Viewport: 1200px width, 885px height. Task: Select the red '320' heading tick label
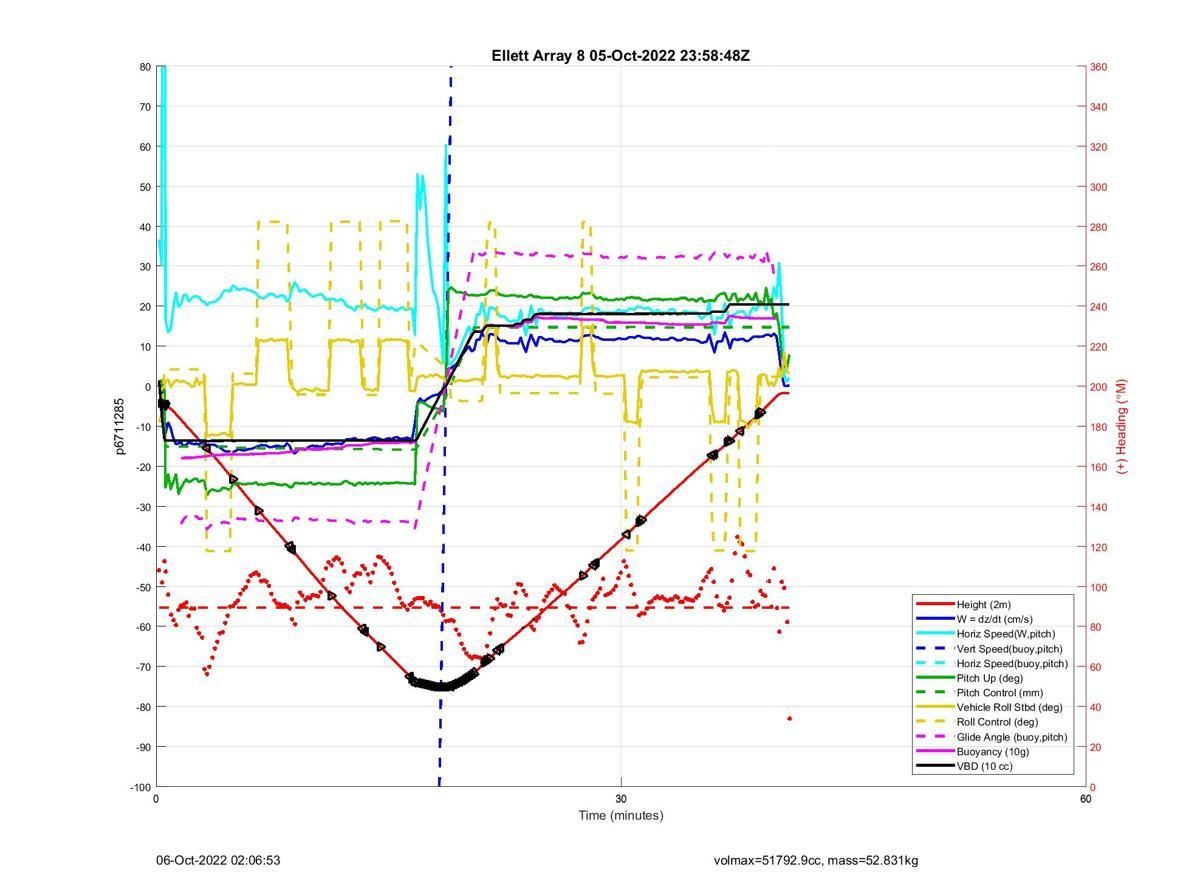[x=1098, y=147]
